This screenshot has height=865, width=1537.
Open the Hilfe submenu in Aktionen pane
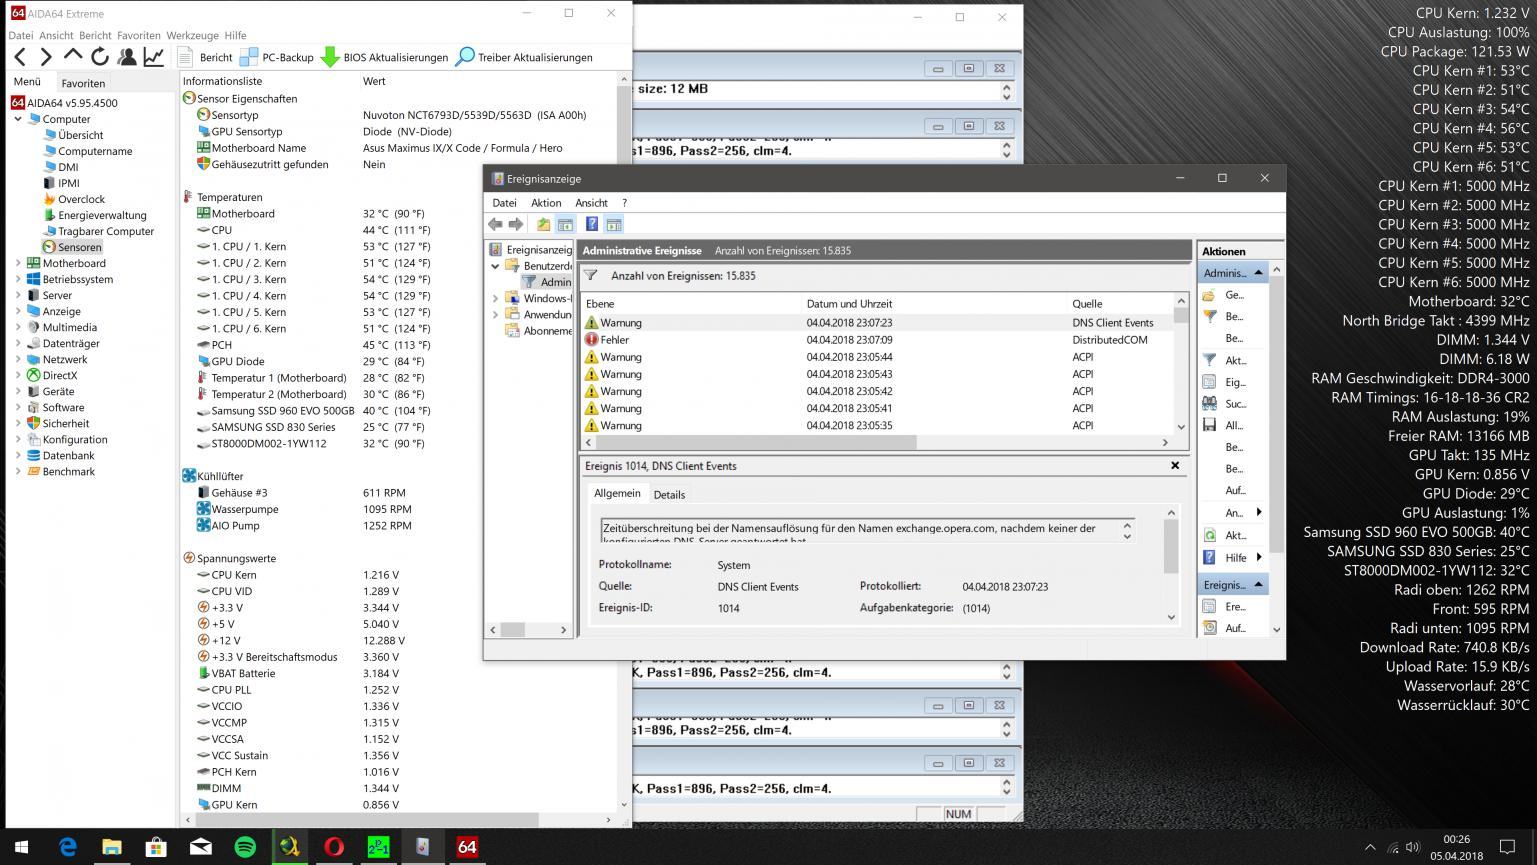click(1259, 557)
